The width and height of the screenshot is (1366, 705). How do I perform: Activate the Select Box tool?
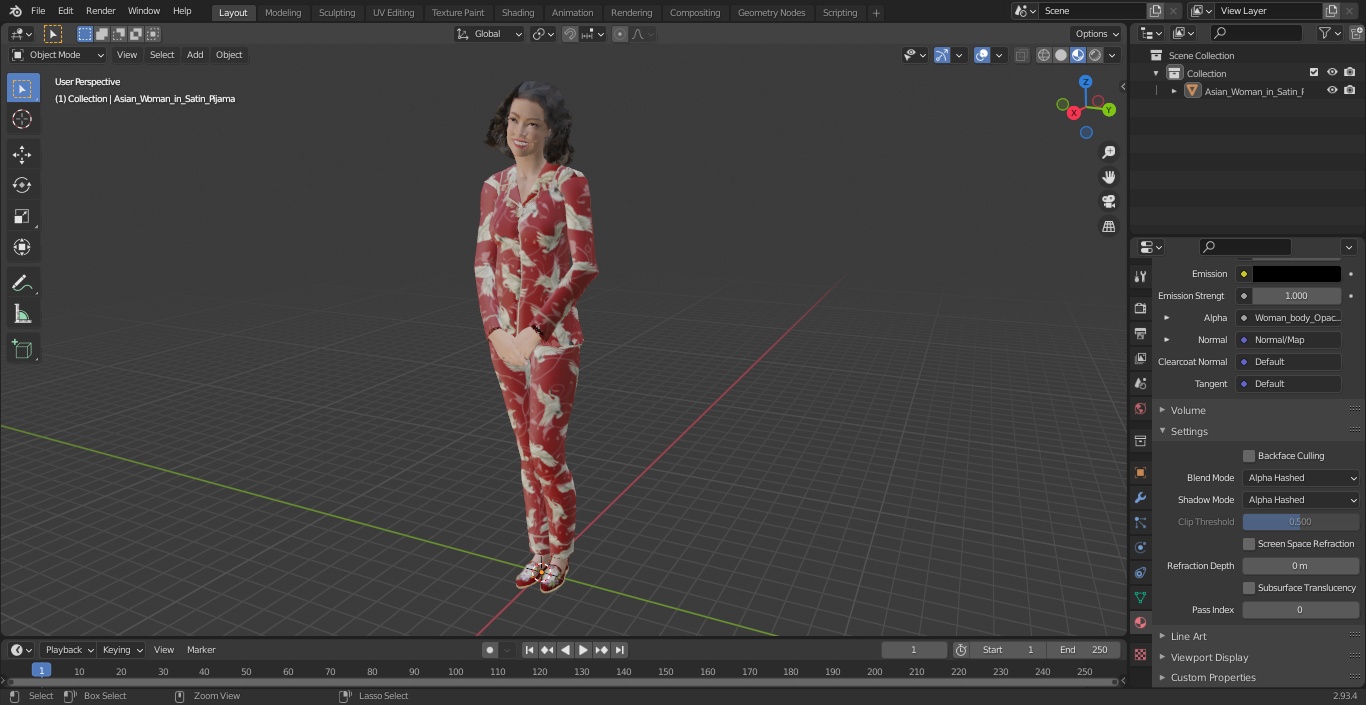(22, 89)
